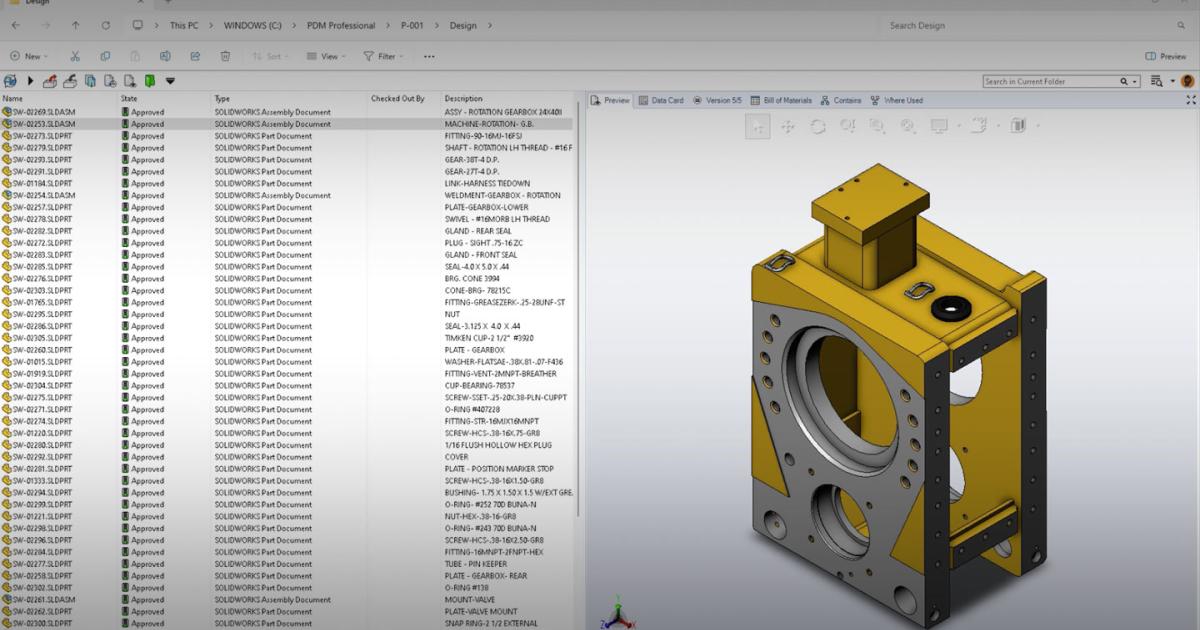
Task: Click P-001 in the breadcrumb path
Action: click(414, 25)
